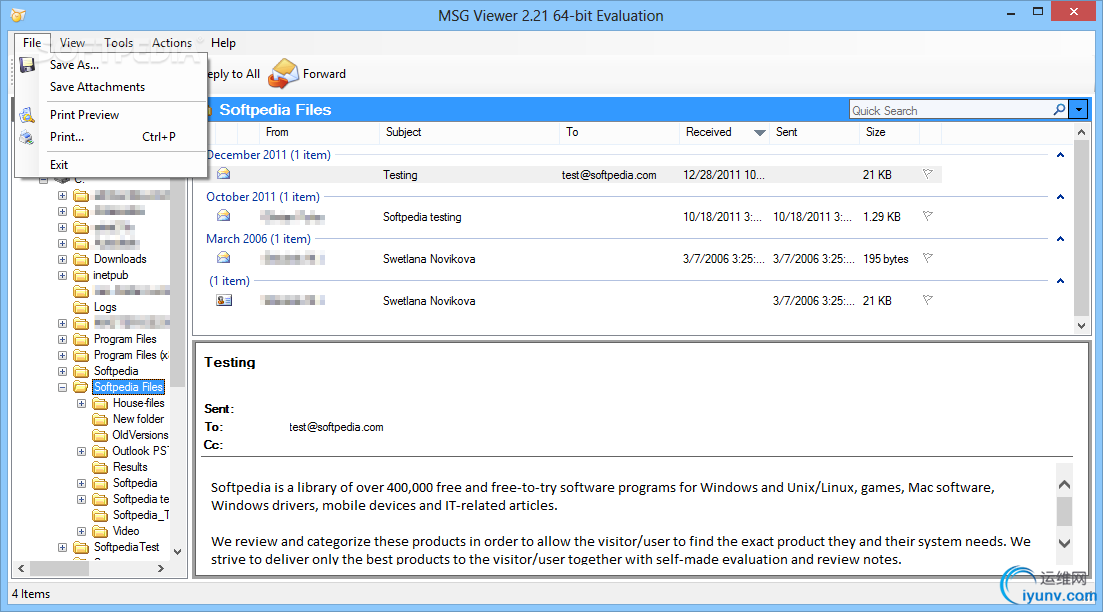1103x612 pixels.
Task: Open the Tools menu
Action: 118,43
